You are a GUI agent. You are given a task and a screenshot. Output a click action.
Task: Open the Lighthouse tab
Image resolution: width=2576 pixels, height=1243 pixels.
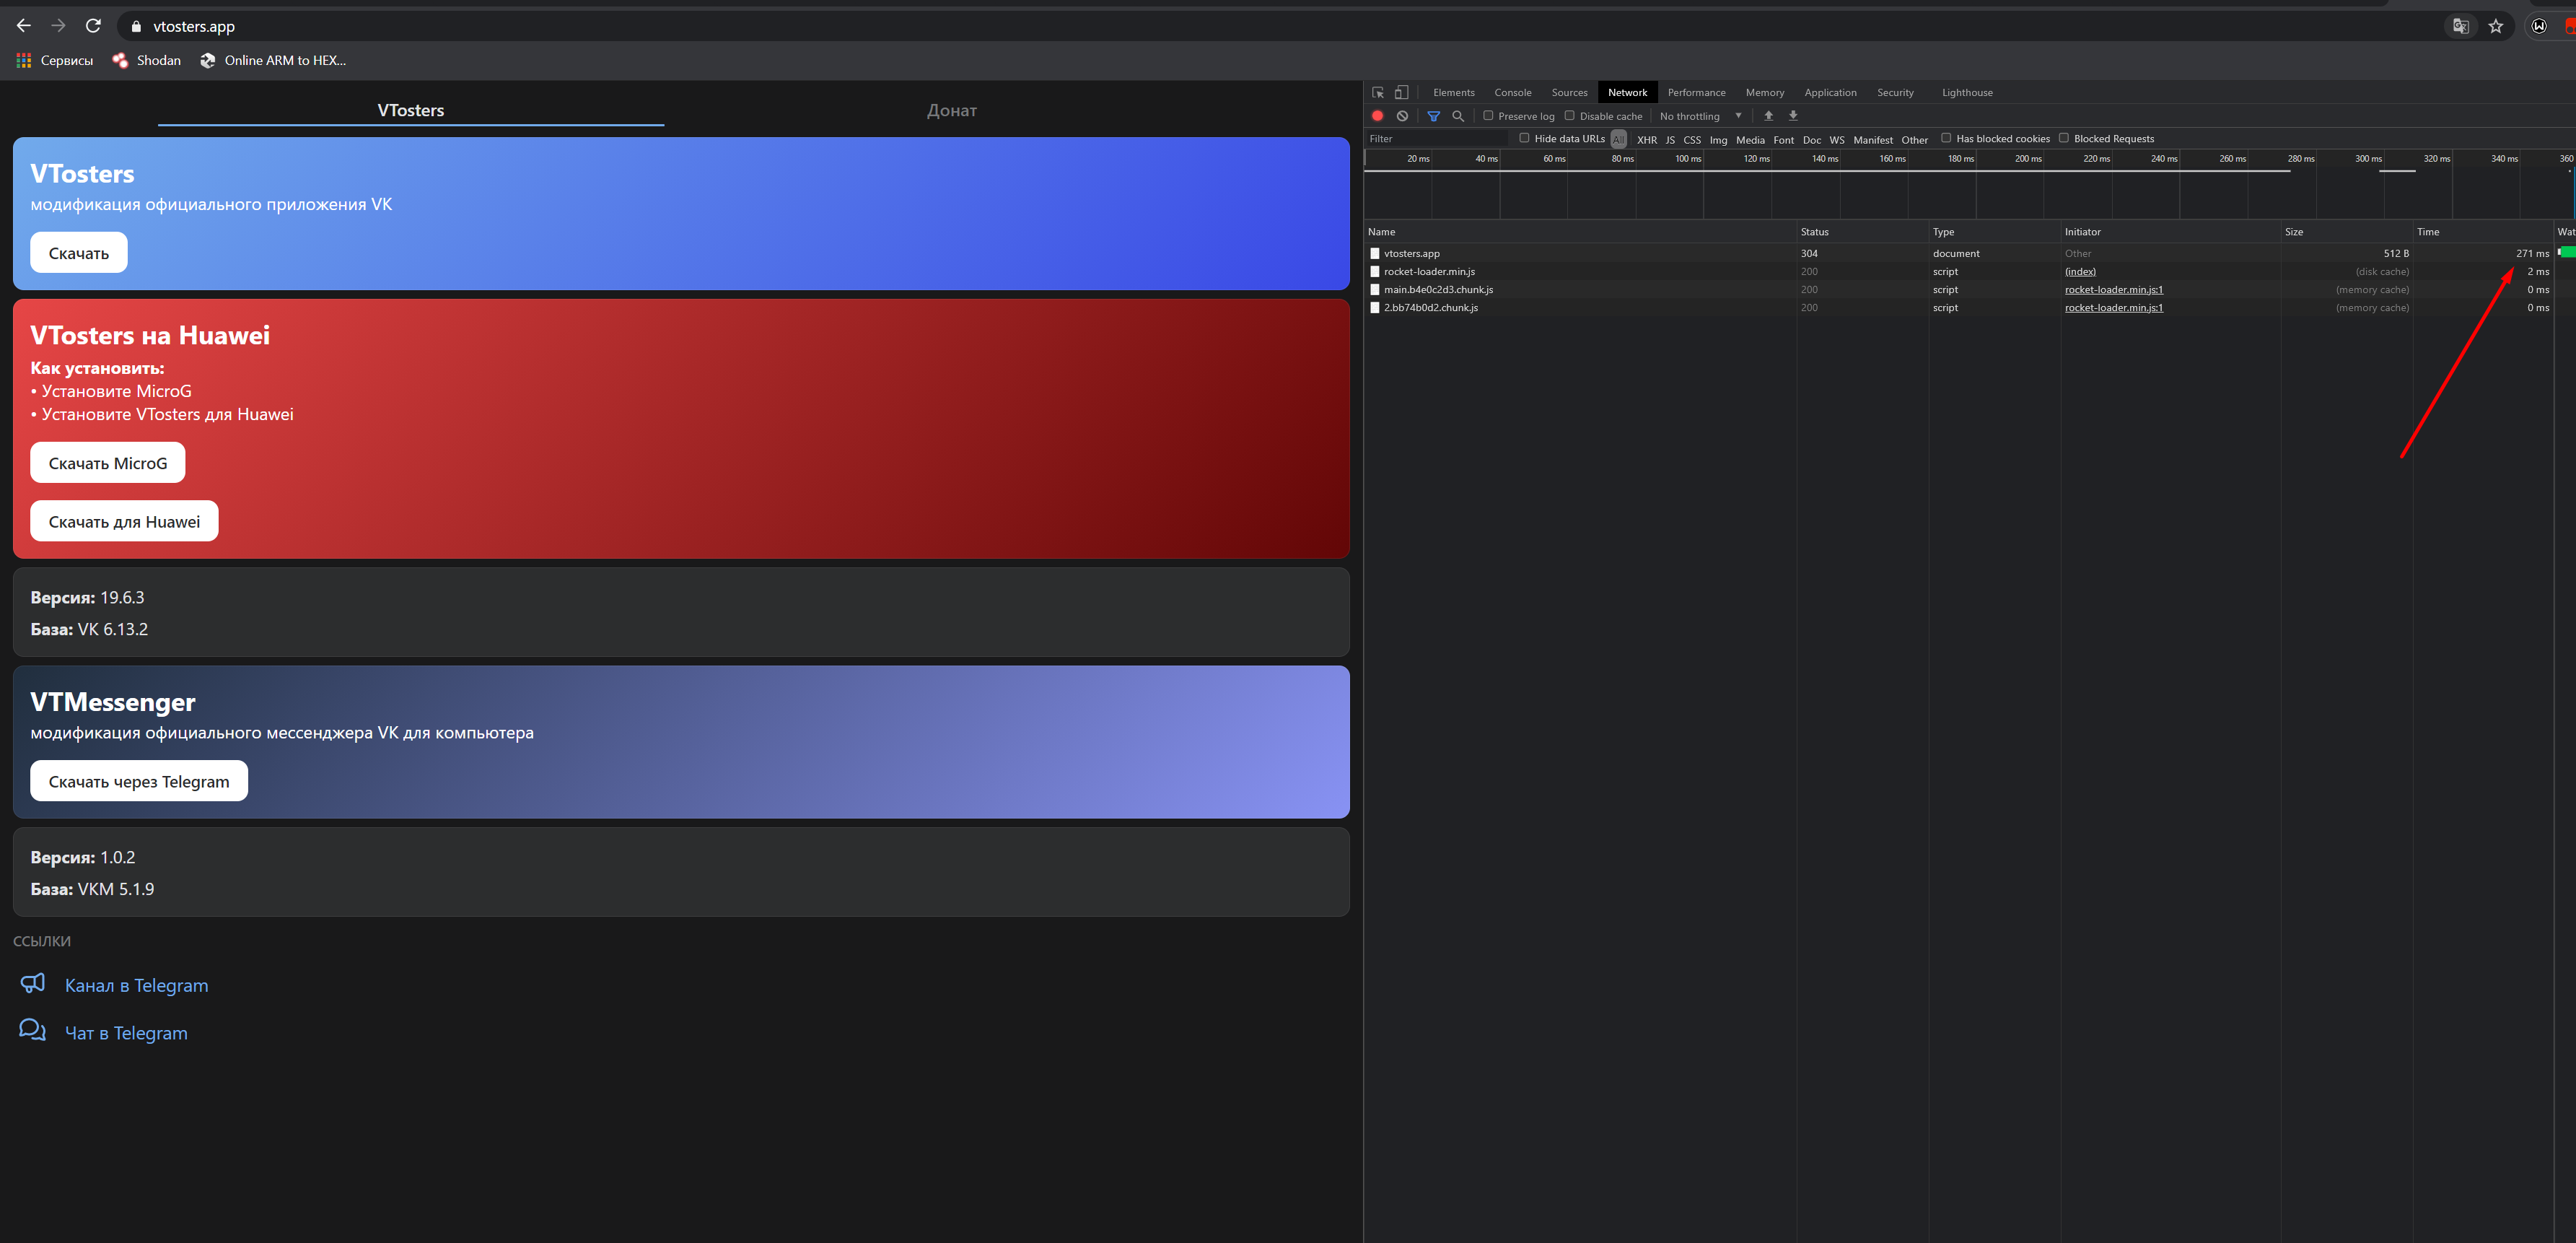(1967, 92)
